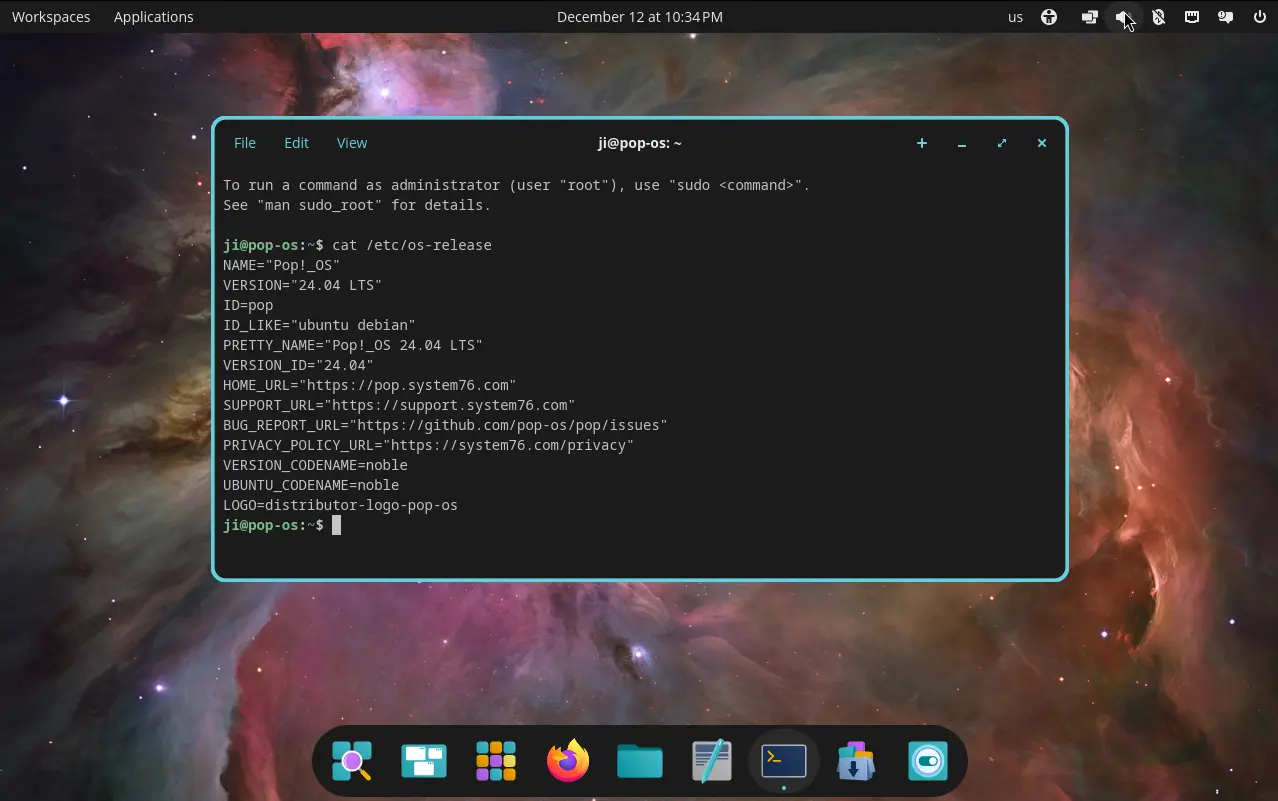Switch keyboard layout via 'us' indicator

pos(1015,17)
